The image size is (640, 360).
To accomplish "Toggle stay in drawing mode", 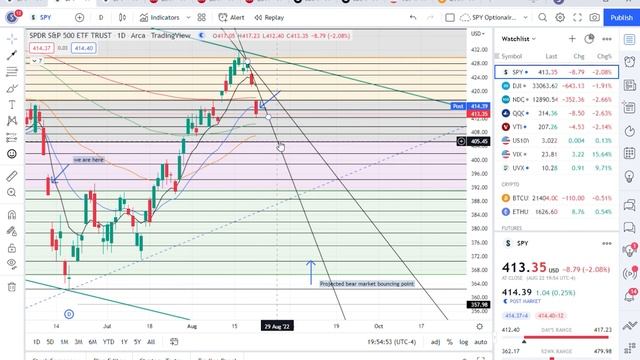I will click(x=12, y=231).
